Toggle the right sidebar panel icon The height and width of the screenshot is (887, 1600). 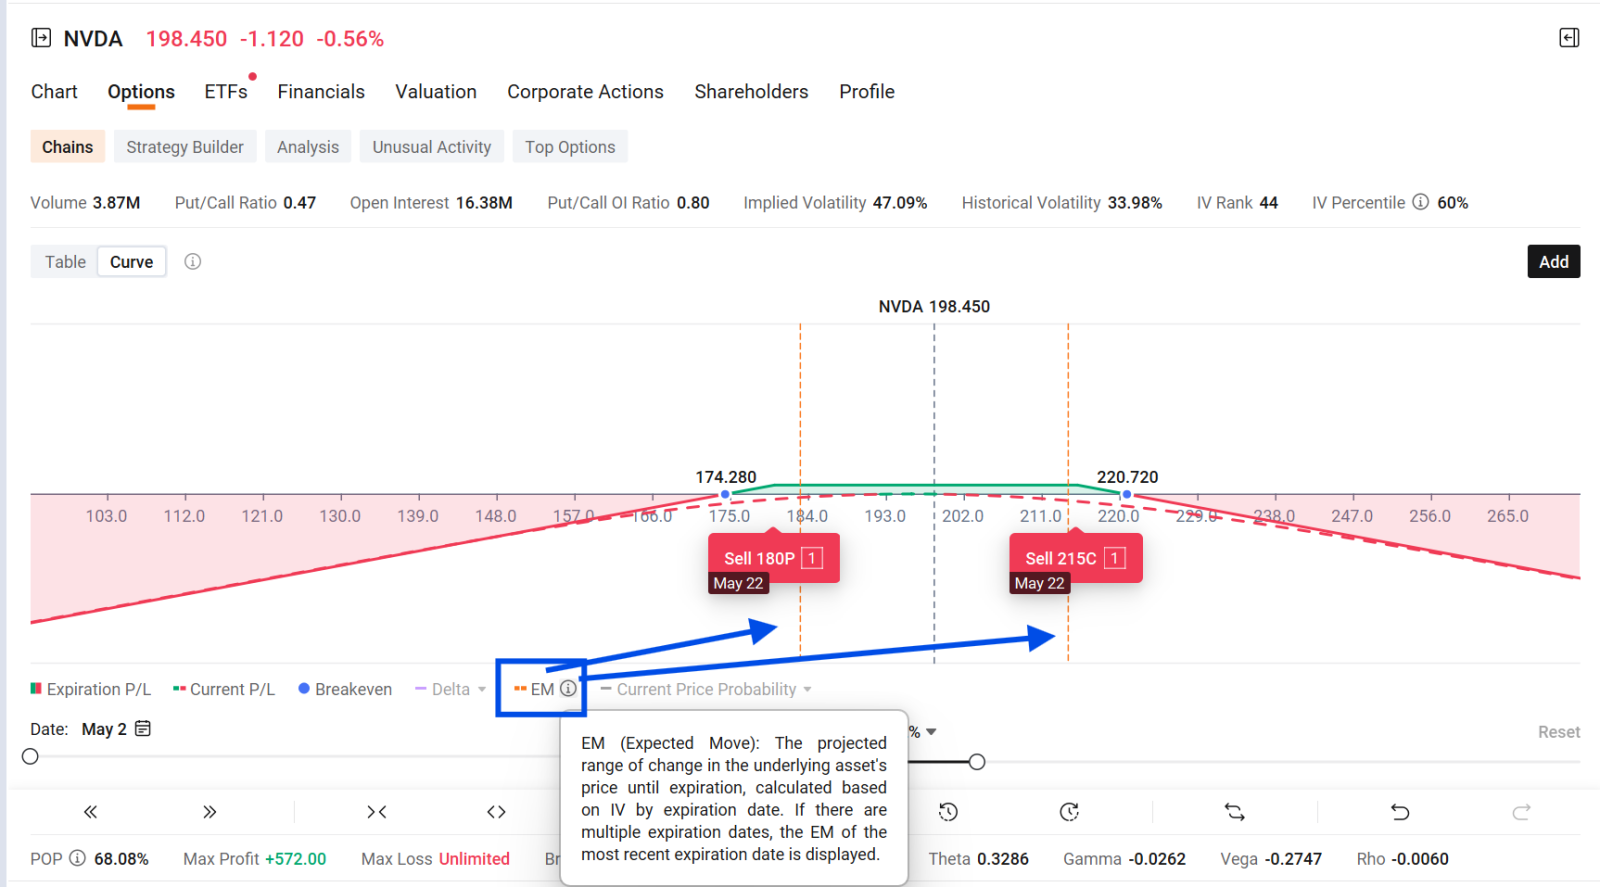(1569, 38)
